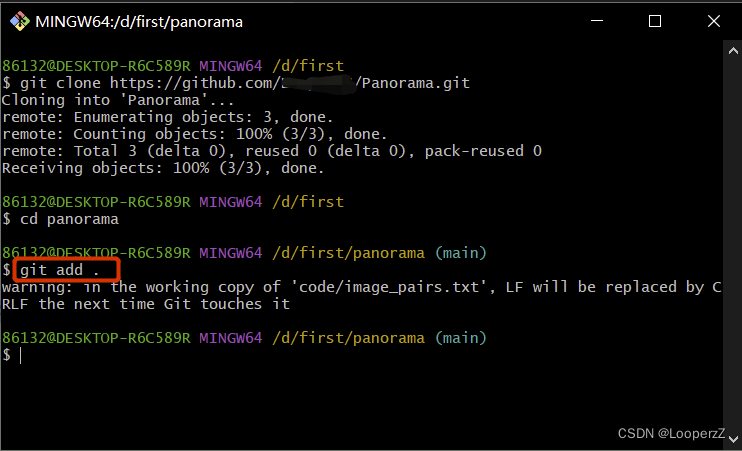
Task: Maximize the MINGW64 terminal window
Action: [x=655, y=21]
